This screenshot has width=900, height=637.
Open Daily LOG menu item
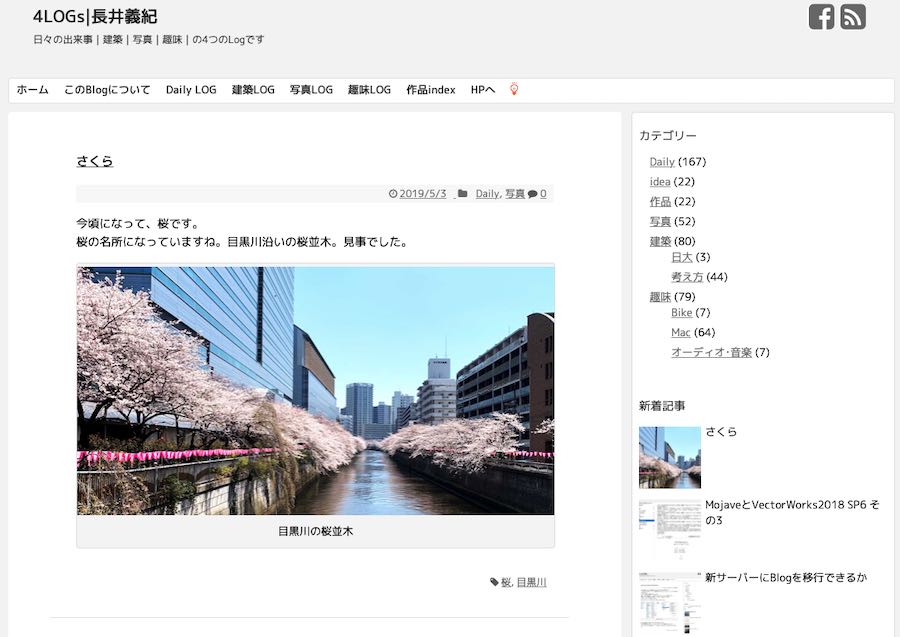pyautogui.click(x=191, y=90)
